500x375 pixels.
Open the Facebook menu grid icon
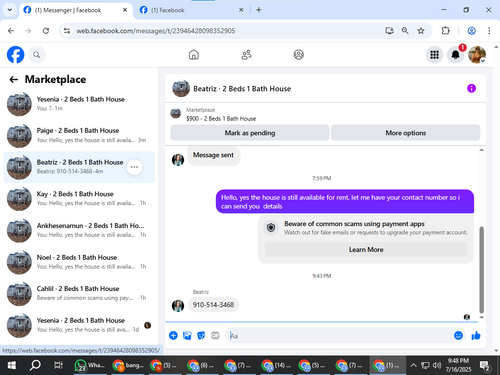click(x=434, y=55)
